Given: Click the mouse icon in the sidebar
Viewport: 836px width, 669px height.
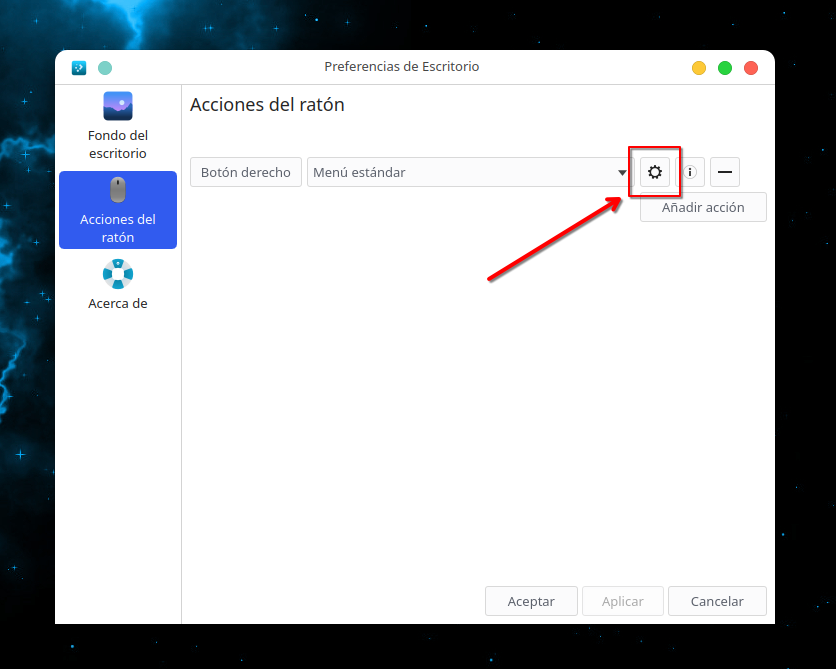Looking at the screenshot, I should click(118, 190).
